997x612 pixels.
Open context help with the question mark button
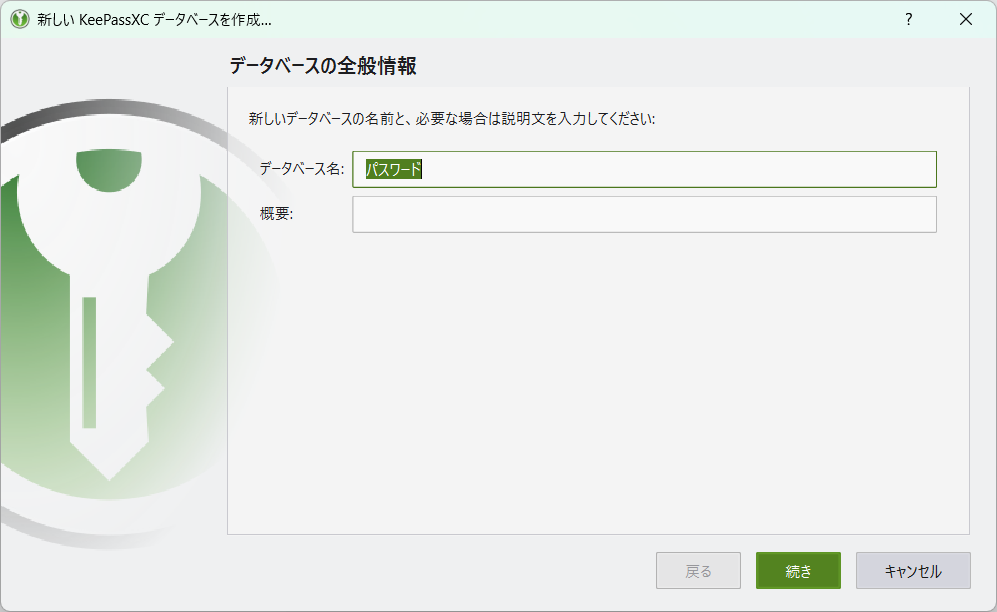909,19
